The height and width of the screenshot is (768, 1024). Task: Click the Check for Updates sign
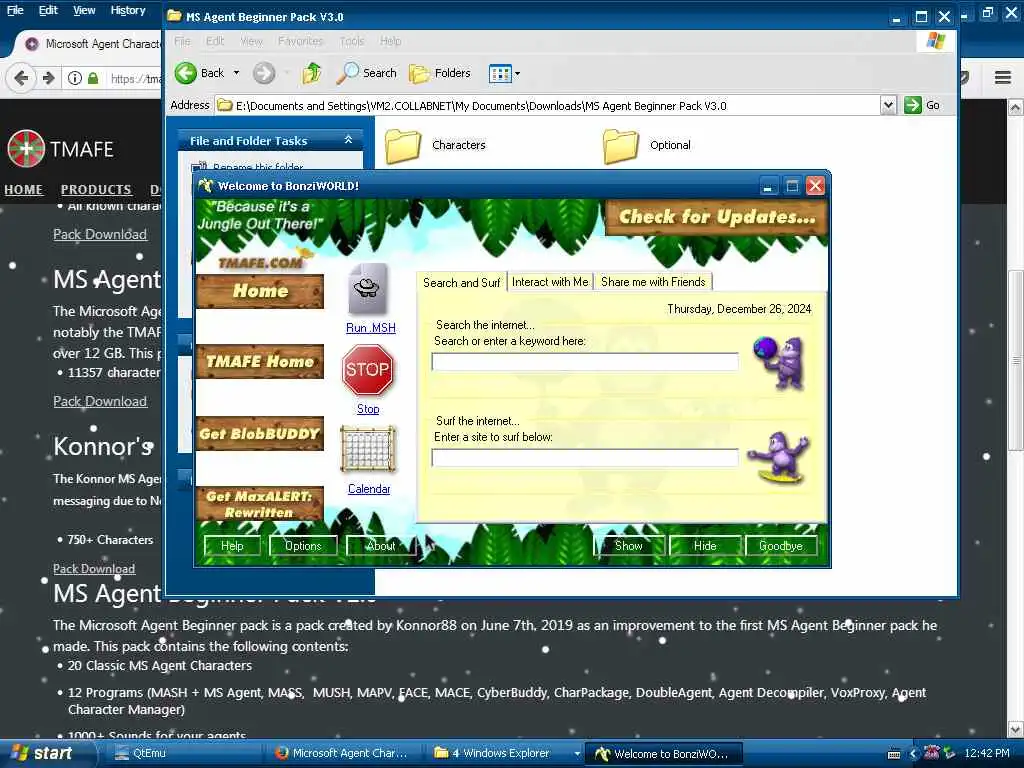[x=716, y=217]
